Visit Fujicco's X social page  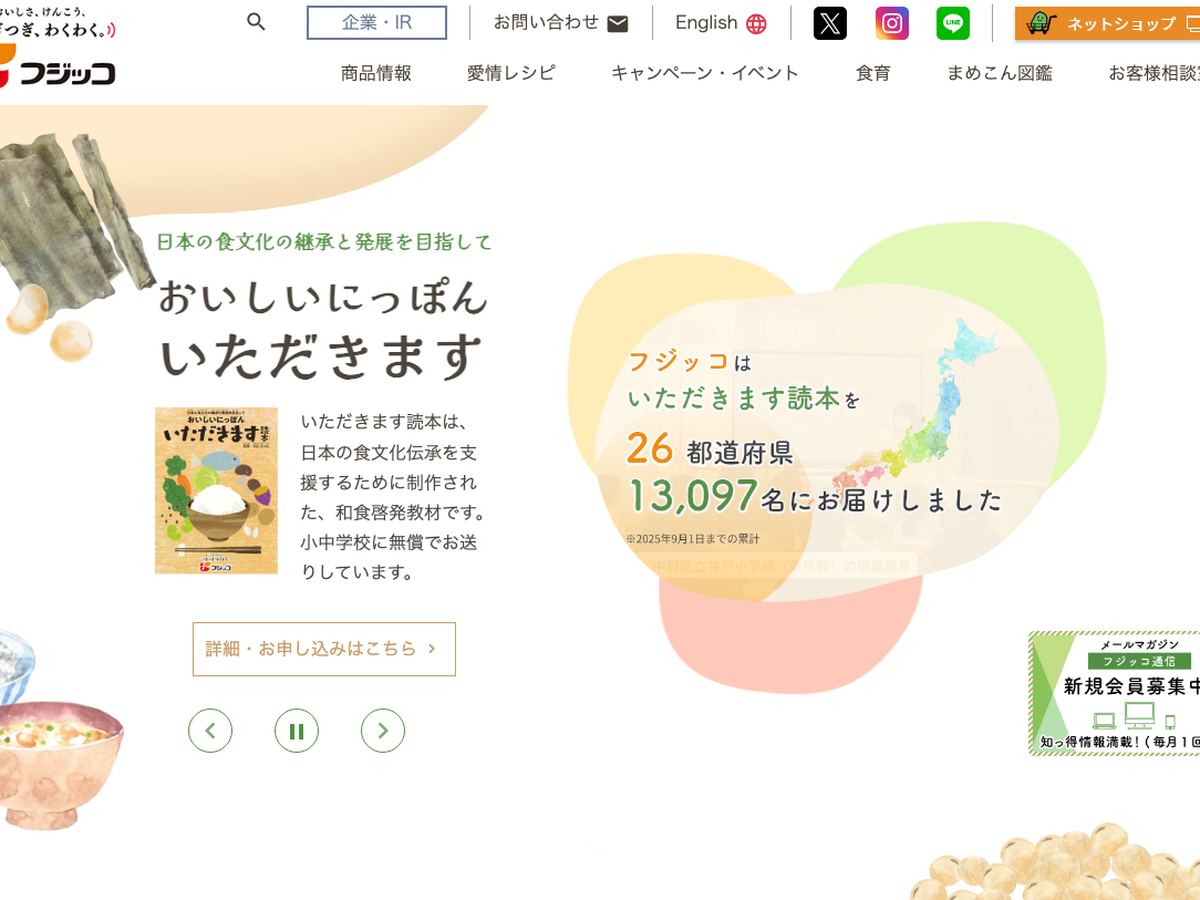click(830, 23)
